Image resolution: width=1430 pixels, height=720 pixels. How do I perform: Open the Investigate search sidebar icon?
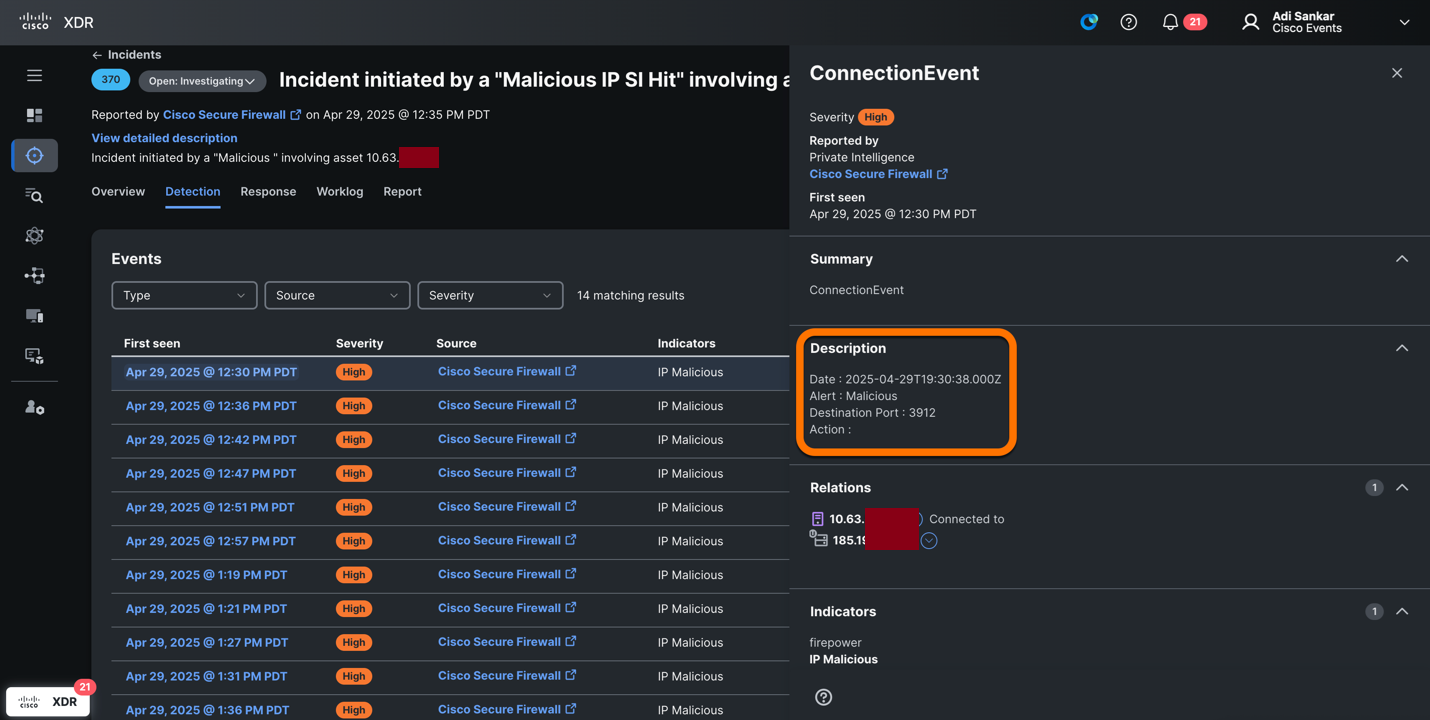tap(34, 196)
